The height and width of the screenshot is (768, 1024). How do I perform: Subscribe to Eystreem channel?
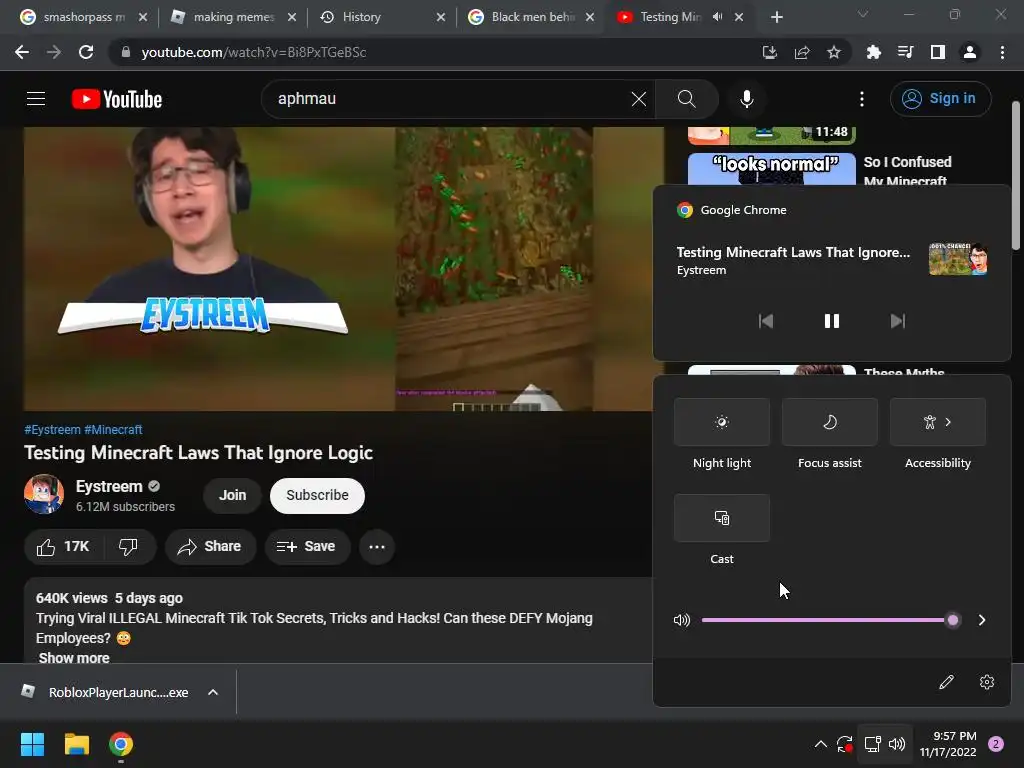[x=317, y=495]
